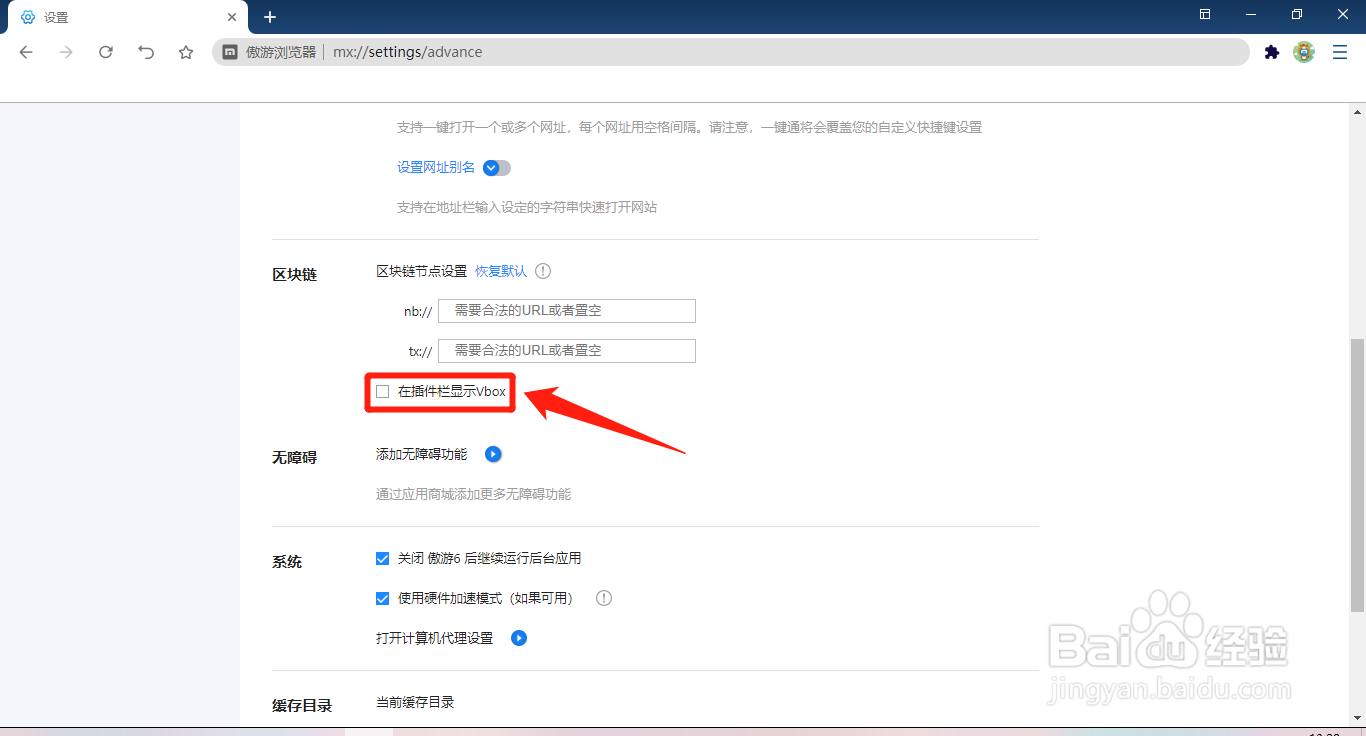Expand 打开计算机代理设置 arrow
Viewport: 1366px width, 736px height.
518,637
